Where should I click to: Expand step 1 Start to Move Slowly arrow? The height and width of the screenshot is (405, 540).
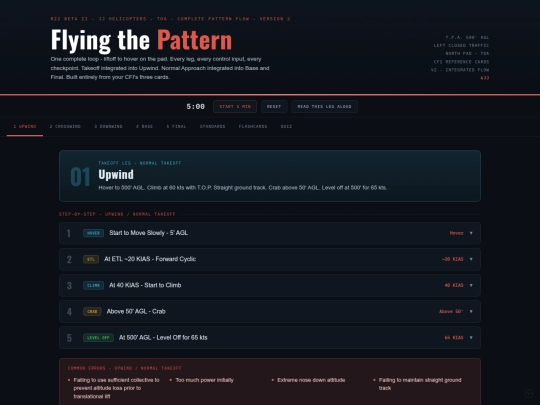tap(471, 233)
